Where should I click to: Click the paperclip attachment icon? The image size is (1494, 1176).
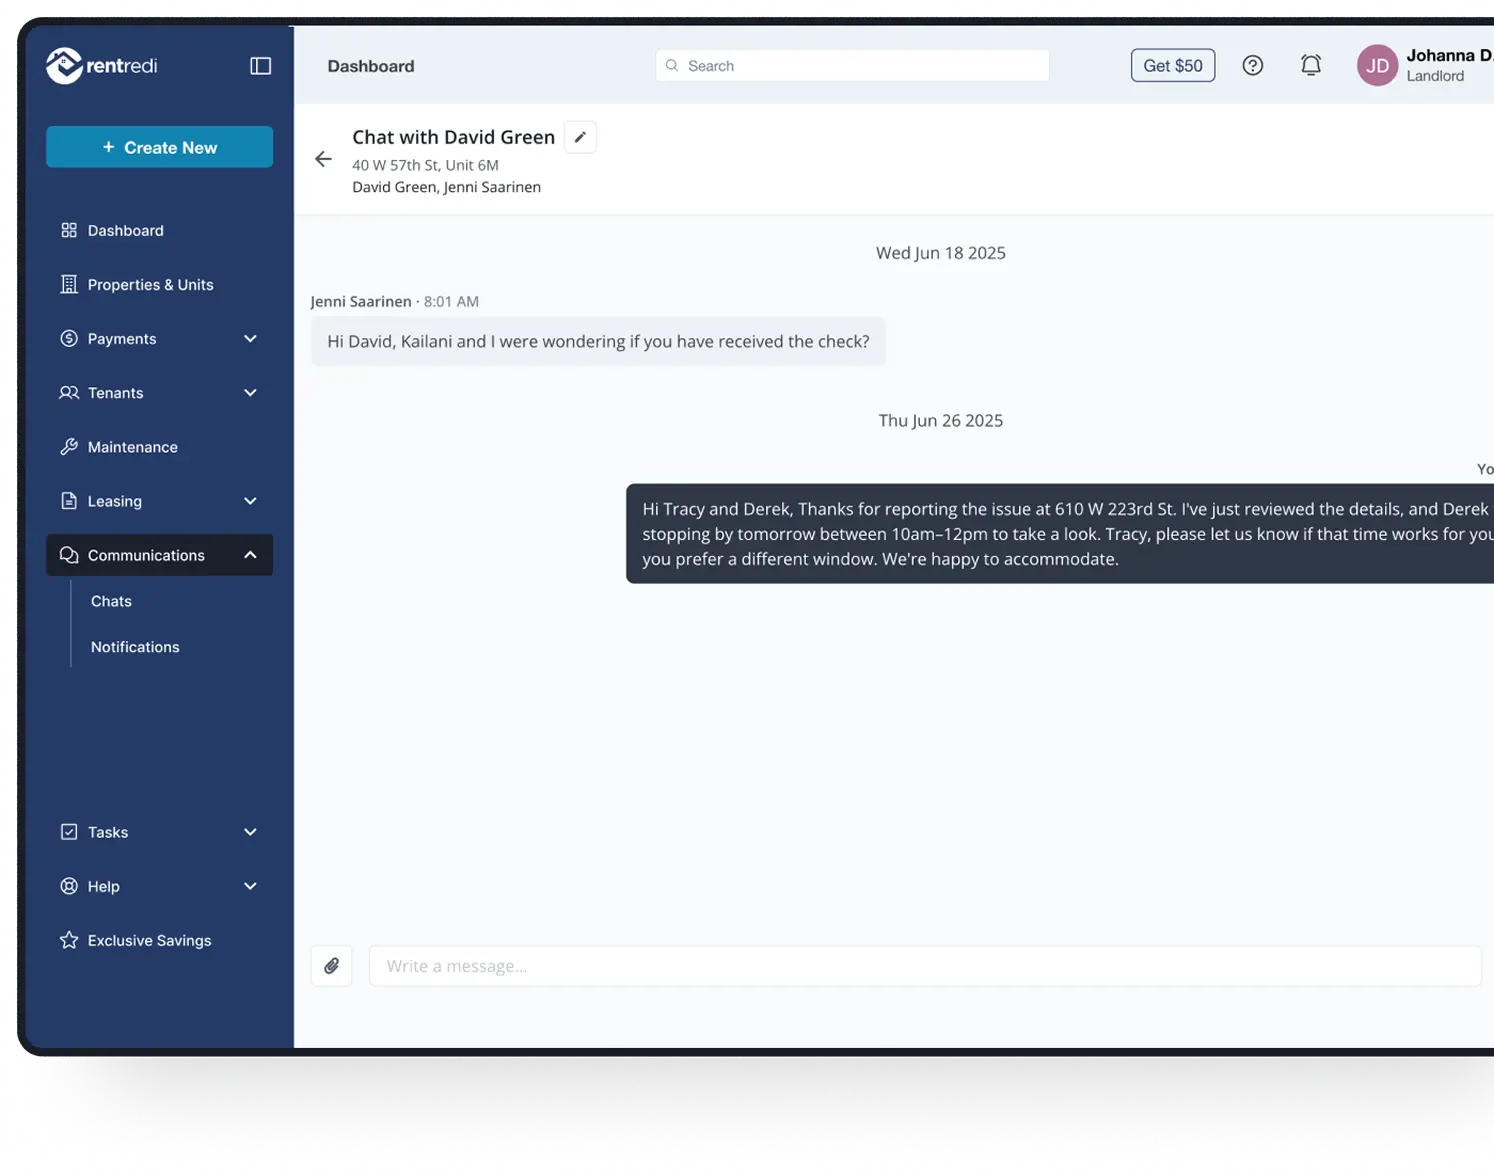[x=331, y=966]
